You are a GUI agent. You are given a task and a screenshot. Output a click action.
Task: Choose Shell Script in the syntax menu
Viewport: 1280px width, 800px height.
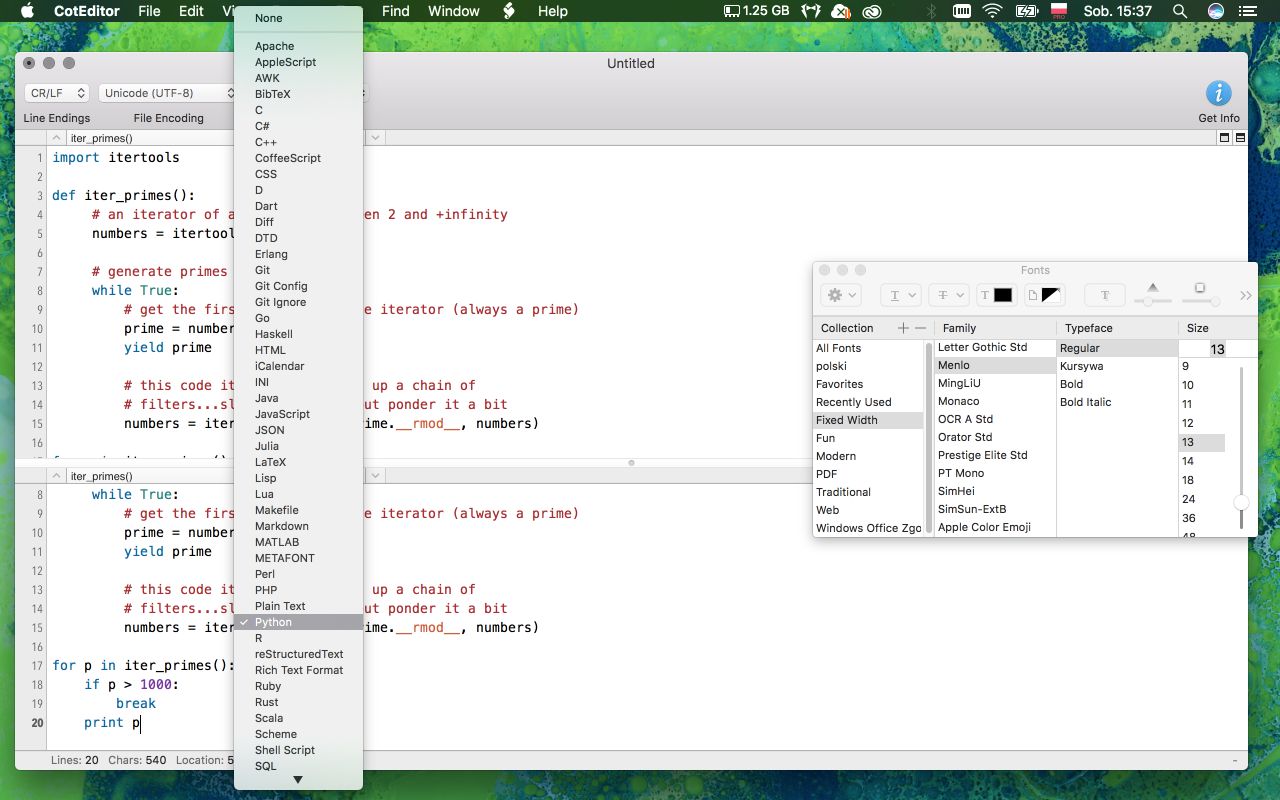[298, 750]
